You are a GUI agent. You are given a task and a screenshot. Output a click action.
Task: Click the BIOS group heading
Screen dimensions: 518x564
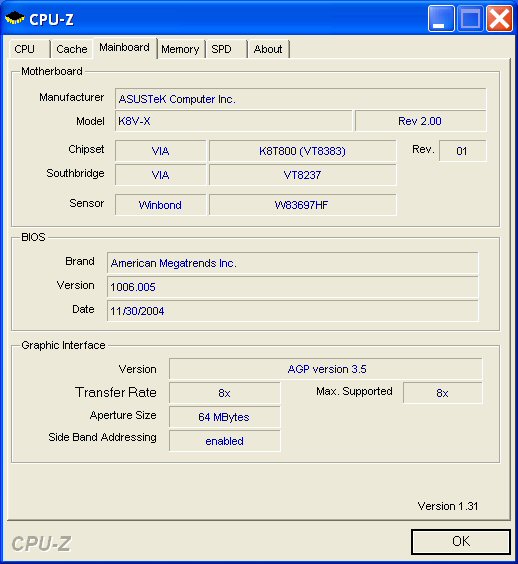click(33, 237)
